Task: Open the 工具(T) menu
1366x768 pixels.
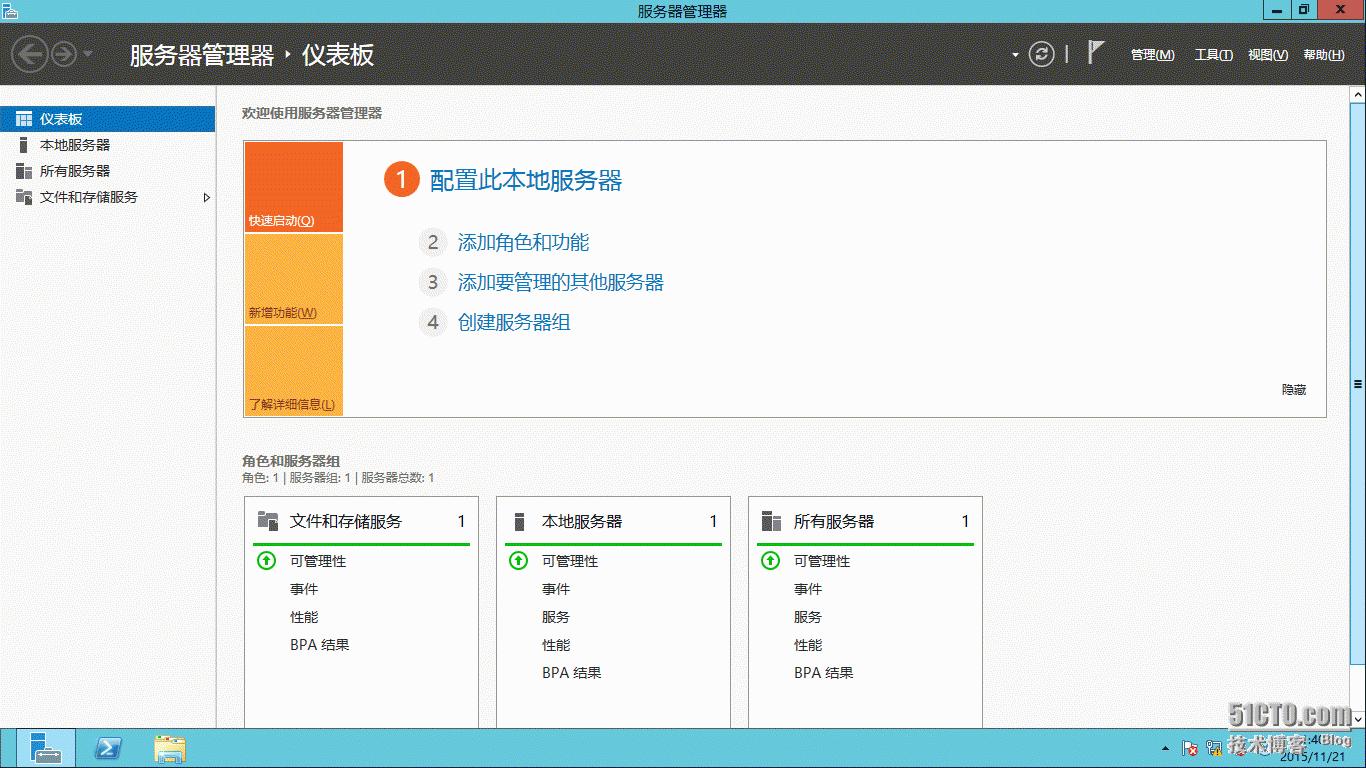Action: point(1212,55)
